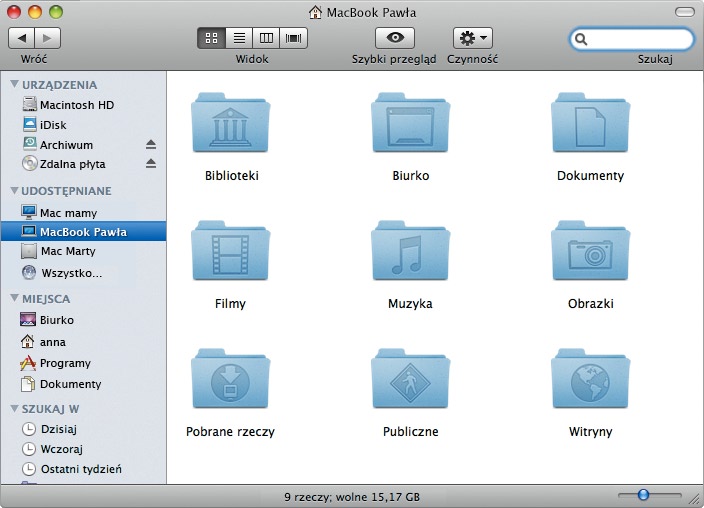
Task: Open Dokumenty in the sidebar
Action: [x=84, y=384]
